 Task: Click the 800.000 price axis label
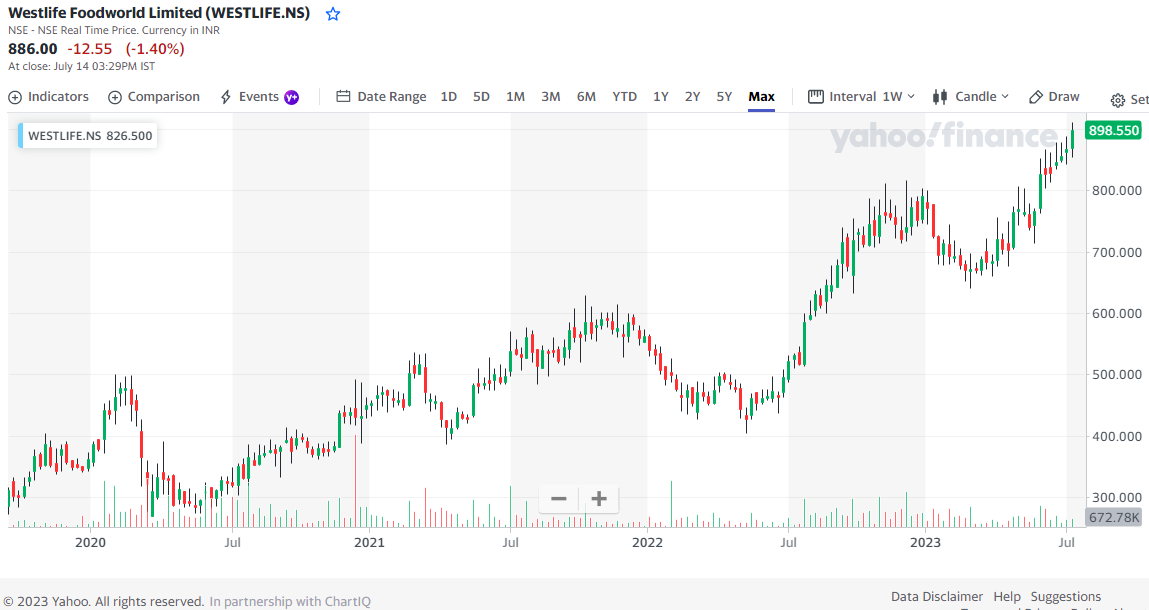(1115, 191)
